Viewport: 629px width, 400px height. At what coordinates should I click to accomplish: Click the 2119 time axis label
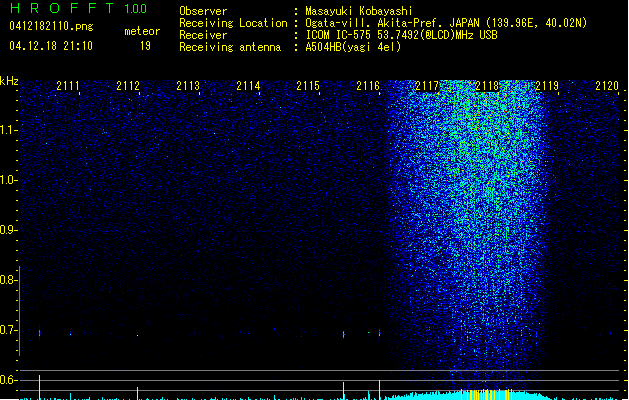pyautogui.click(x=547, y=86)
